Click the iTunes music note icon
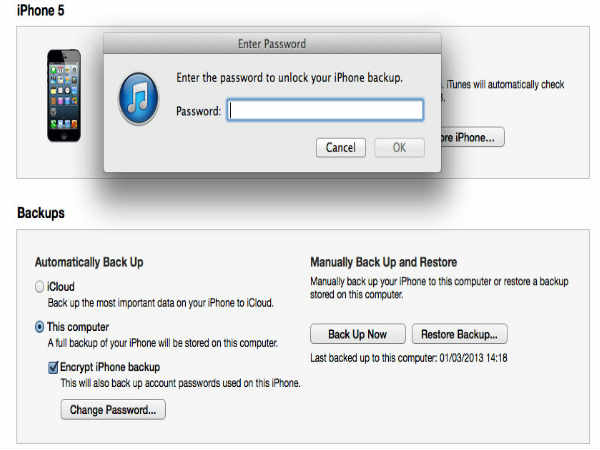The image size is (600, 450). 139,99
